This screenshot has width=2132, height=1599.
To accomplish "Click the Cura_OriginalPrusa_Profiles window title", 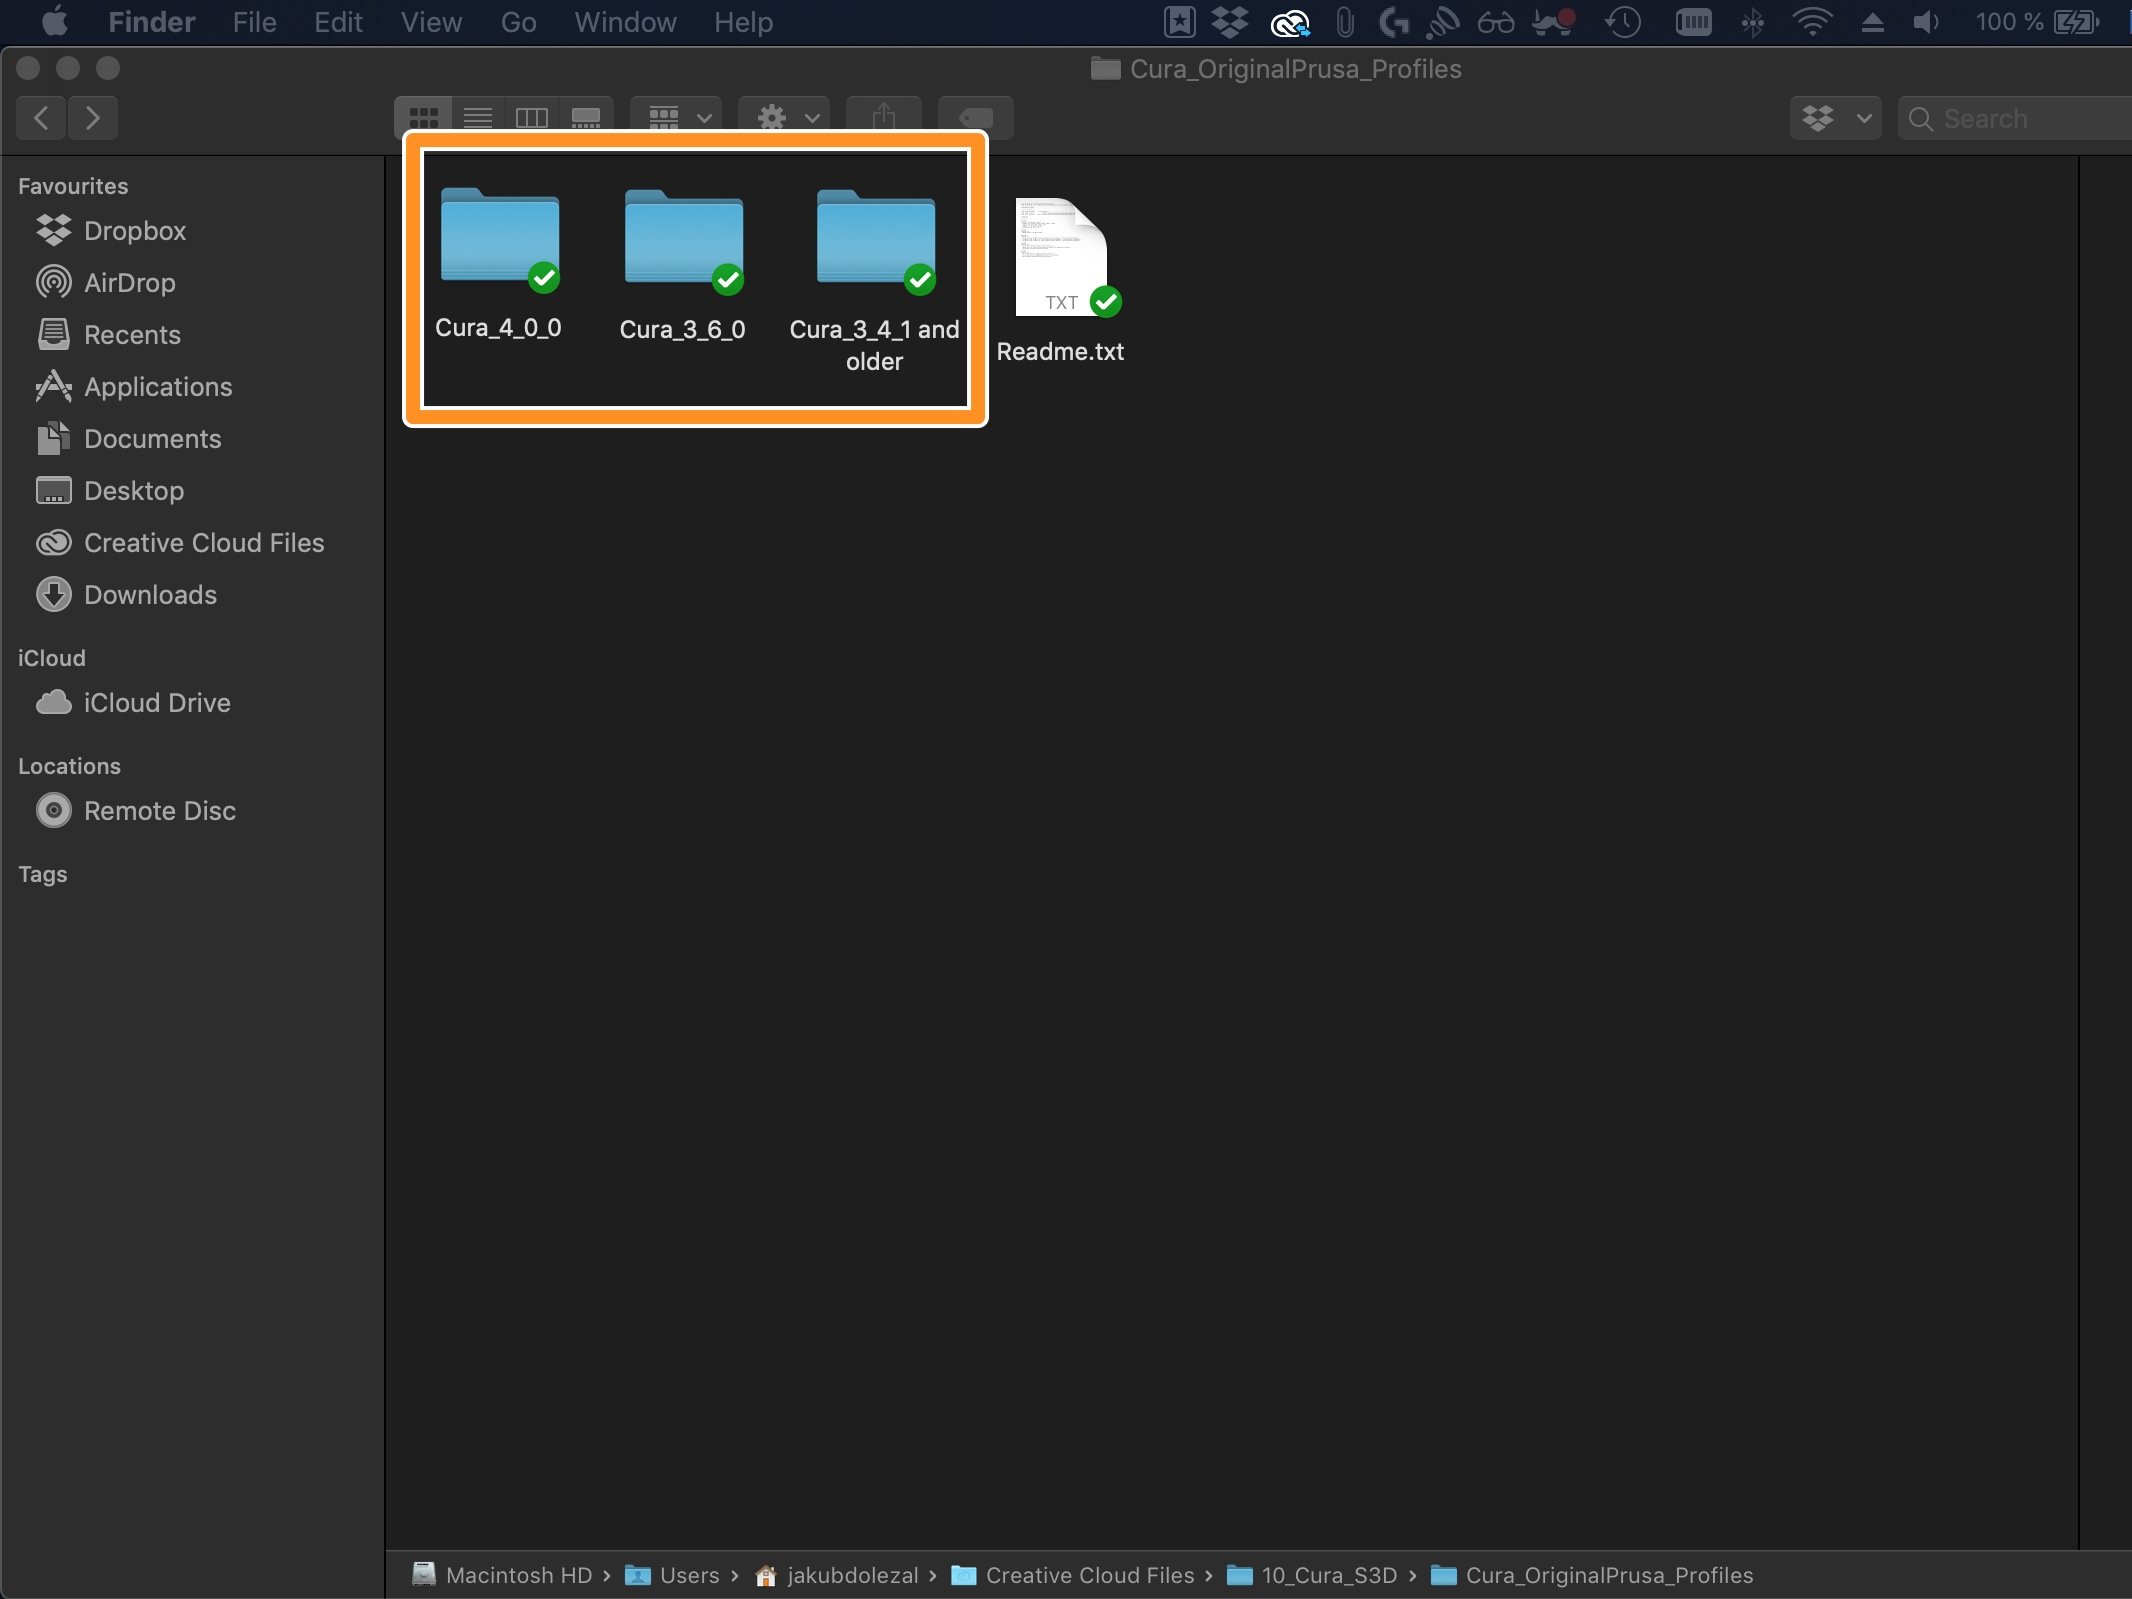I will tap(1276, 69).
